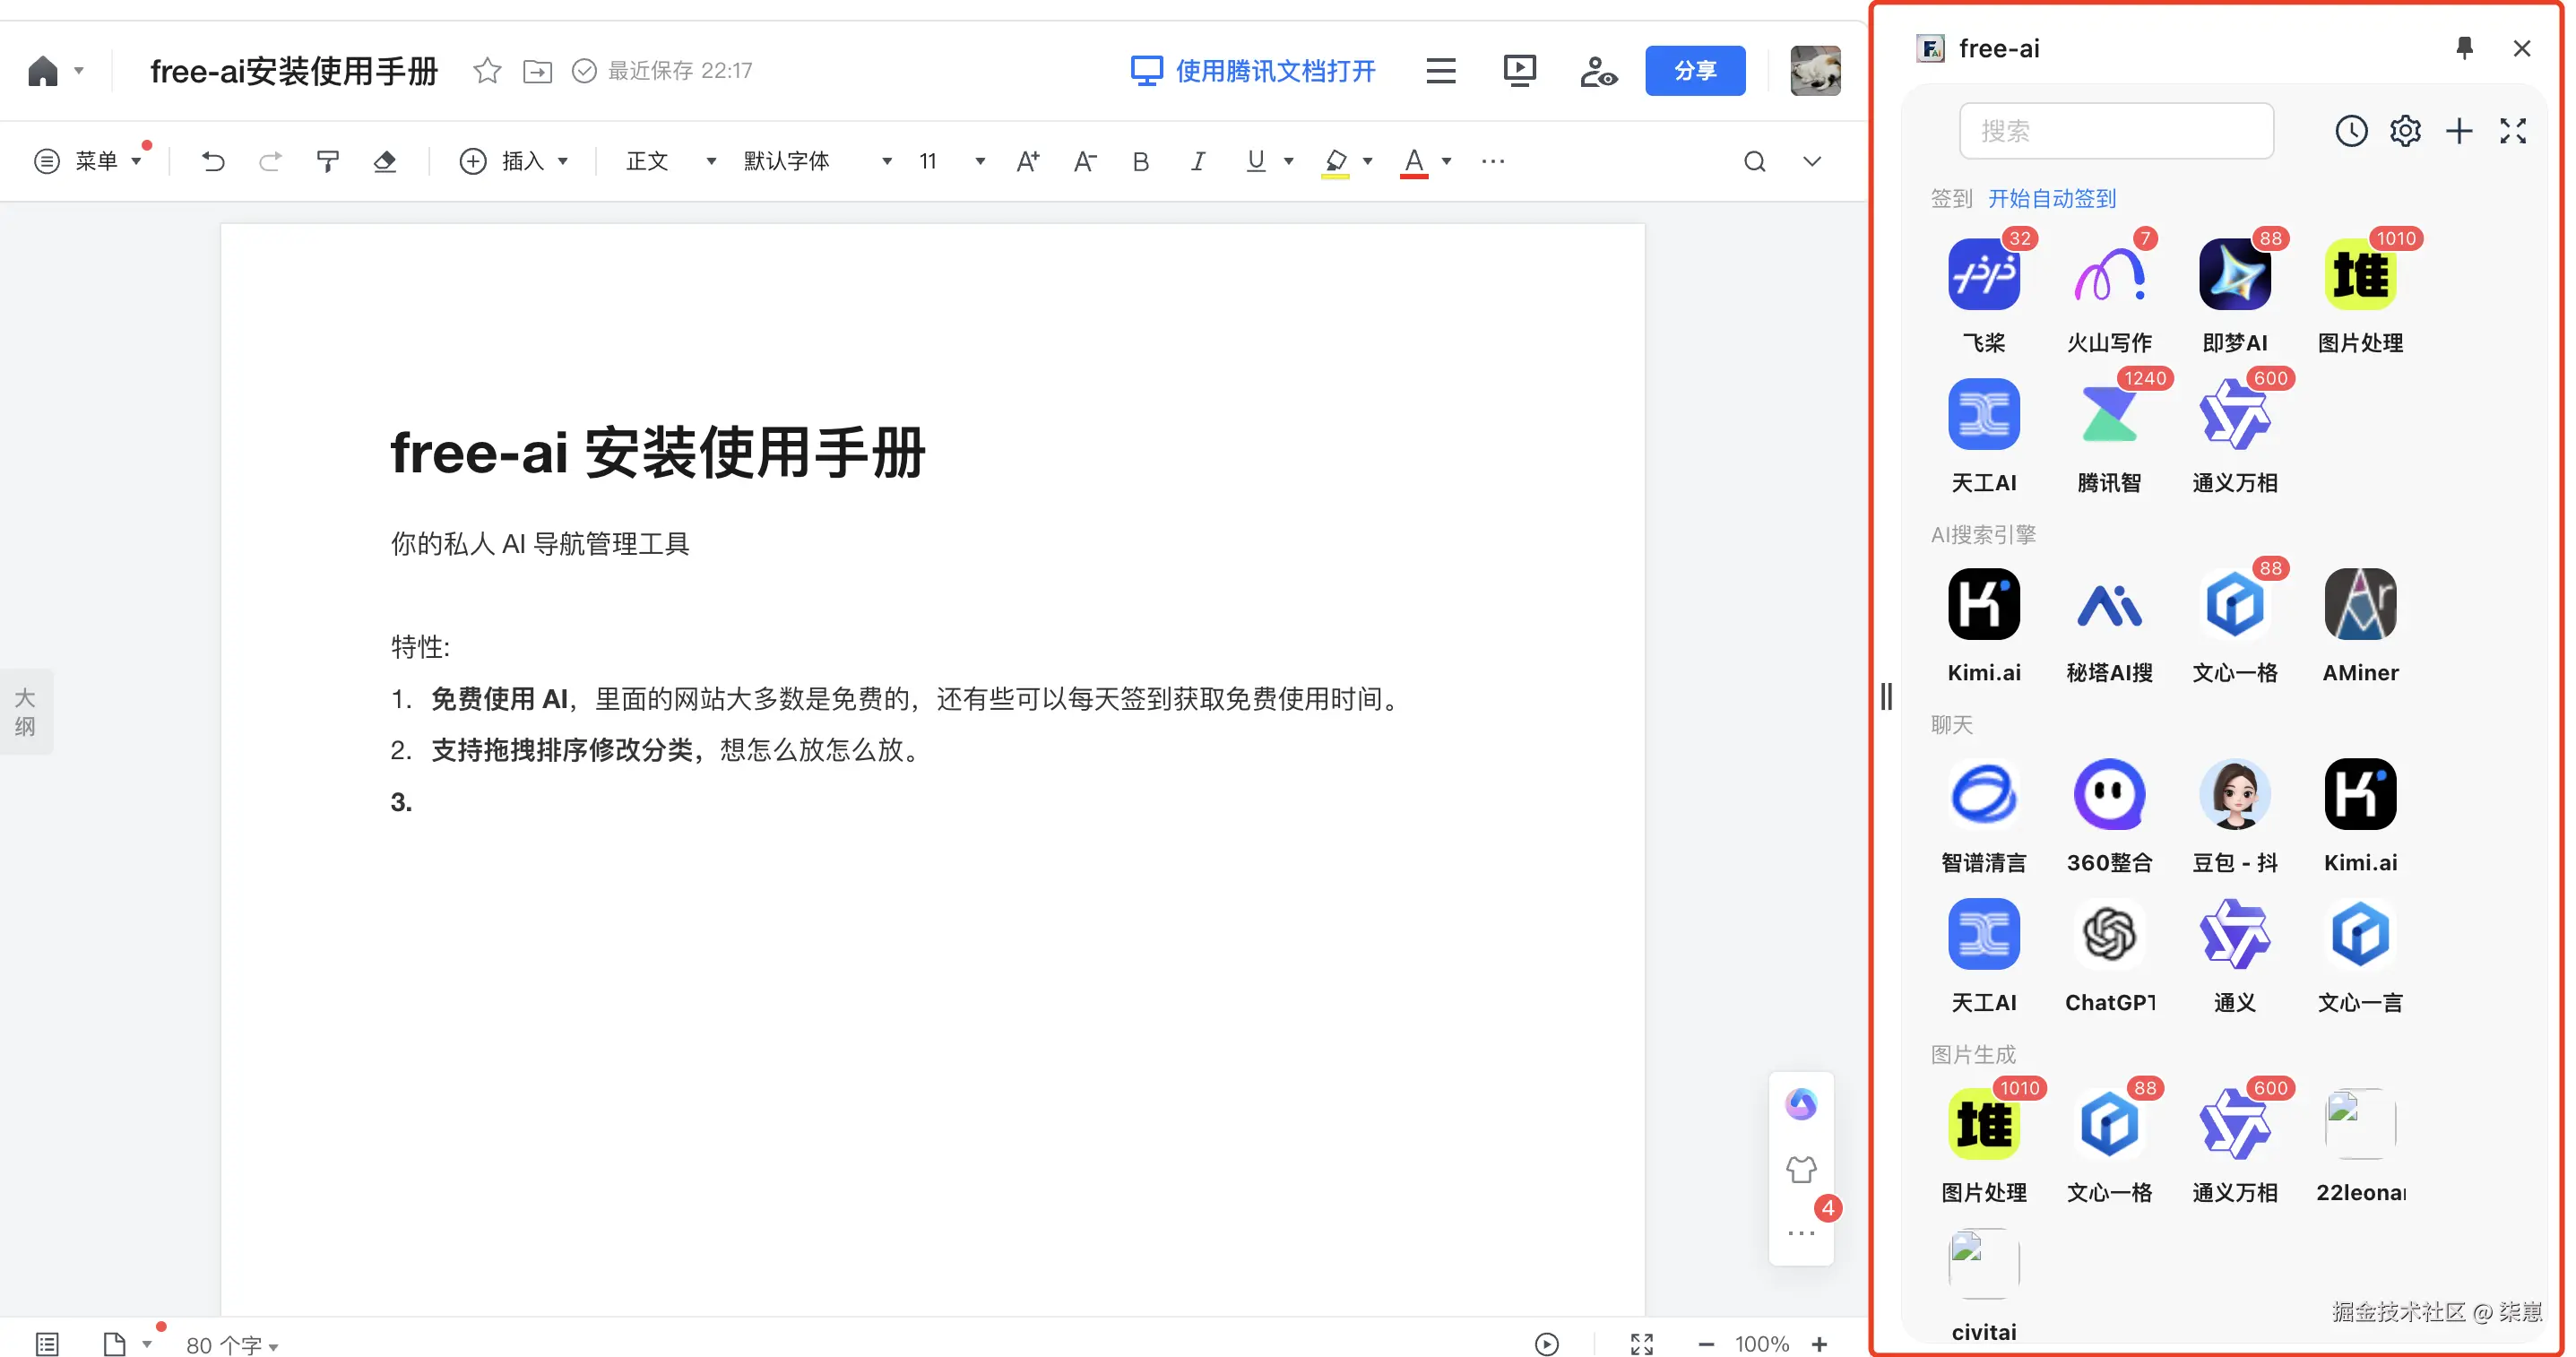The image size is (2576, 1357).
Task: Pin the free-ai panel
Action: pos(2464,48)
